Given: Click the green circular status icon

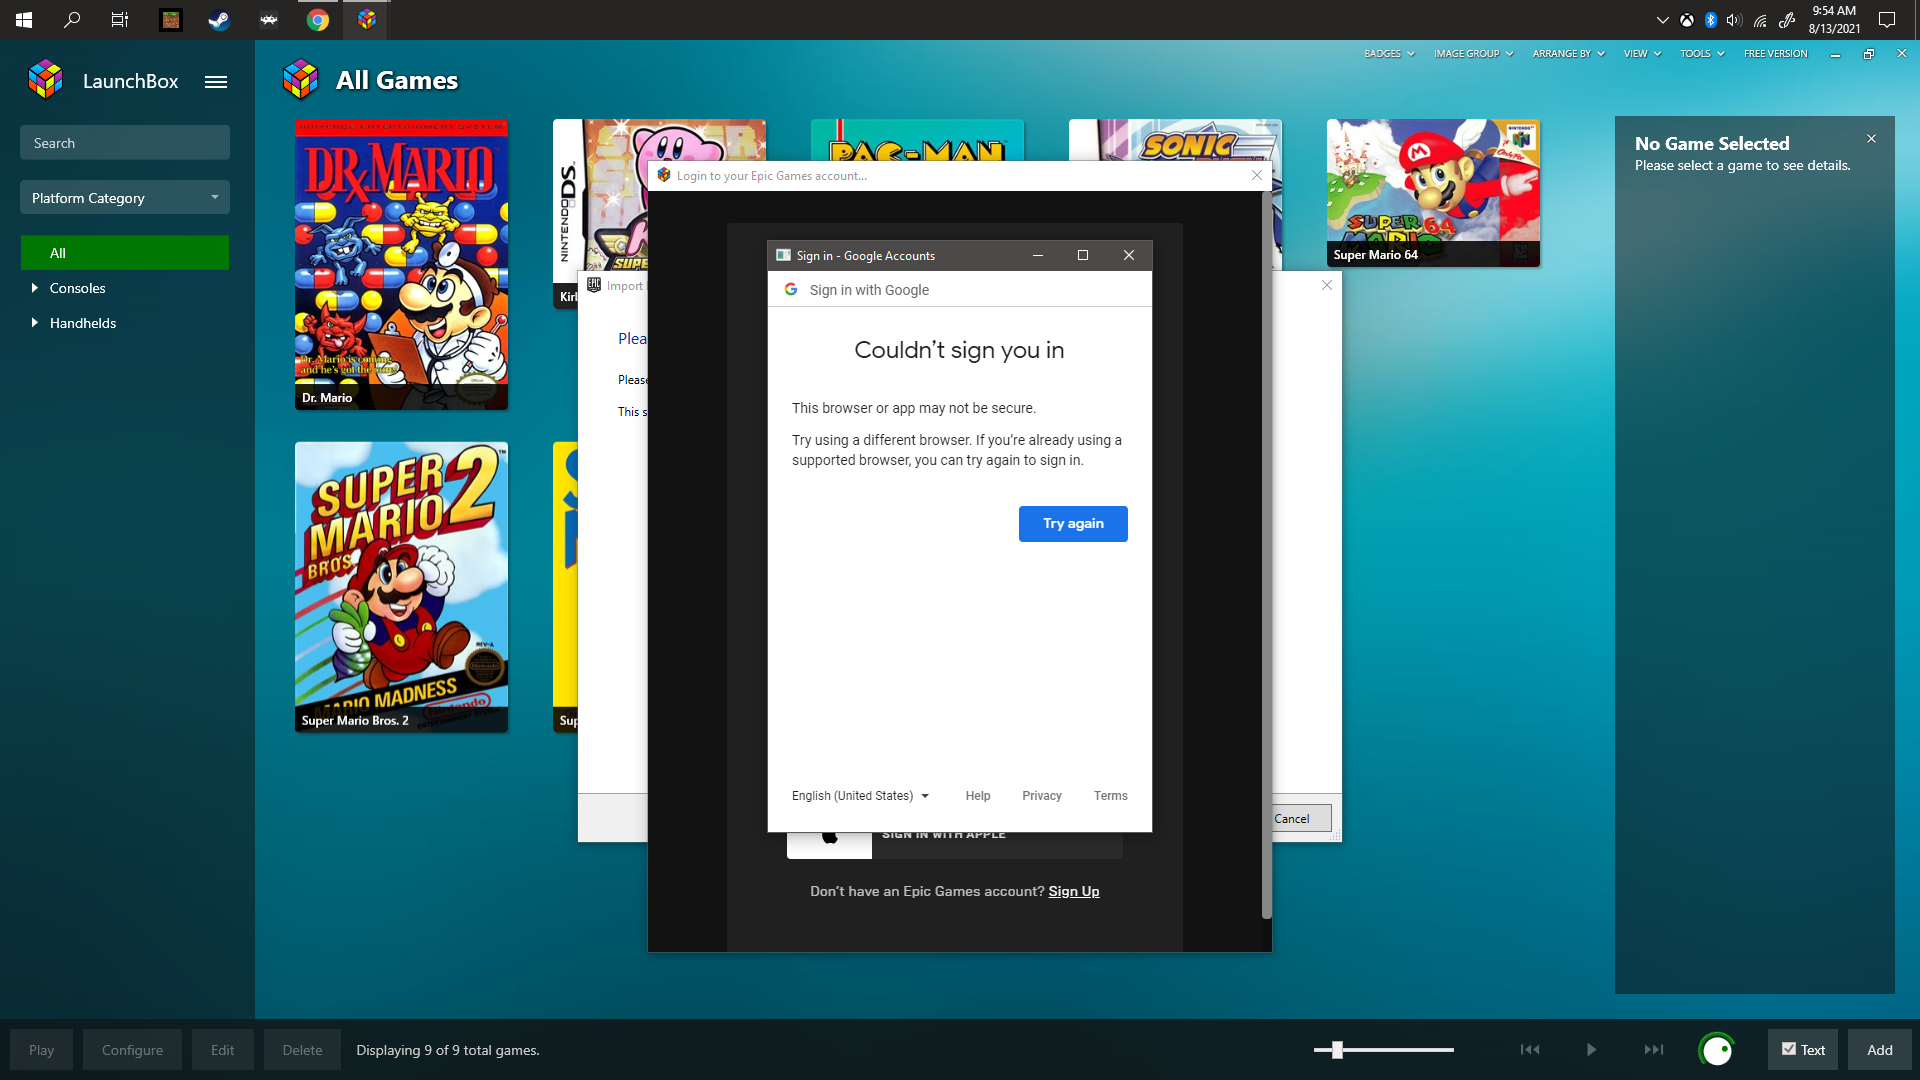Looking at the screenshot, I should pos(1717,1050).
